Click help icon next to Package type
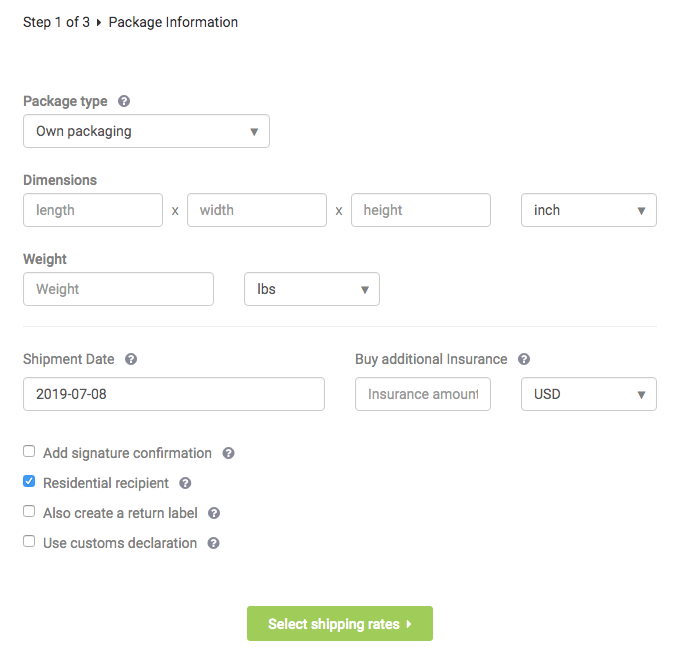The image size is (673, 660). [x=124, y=101]
